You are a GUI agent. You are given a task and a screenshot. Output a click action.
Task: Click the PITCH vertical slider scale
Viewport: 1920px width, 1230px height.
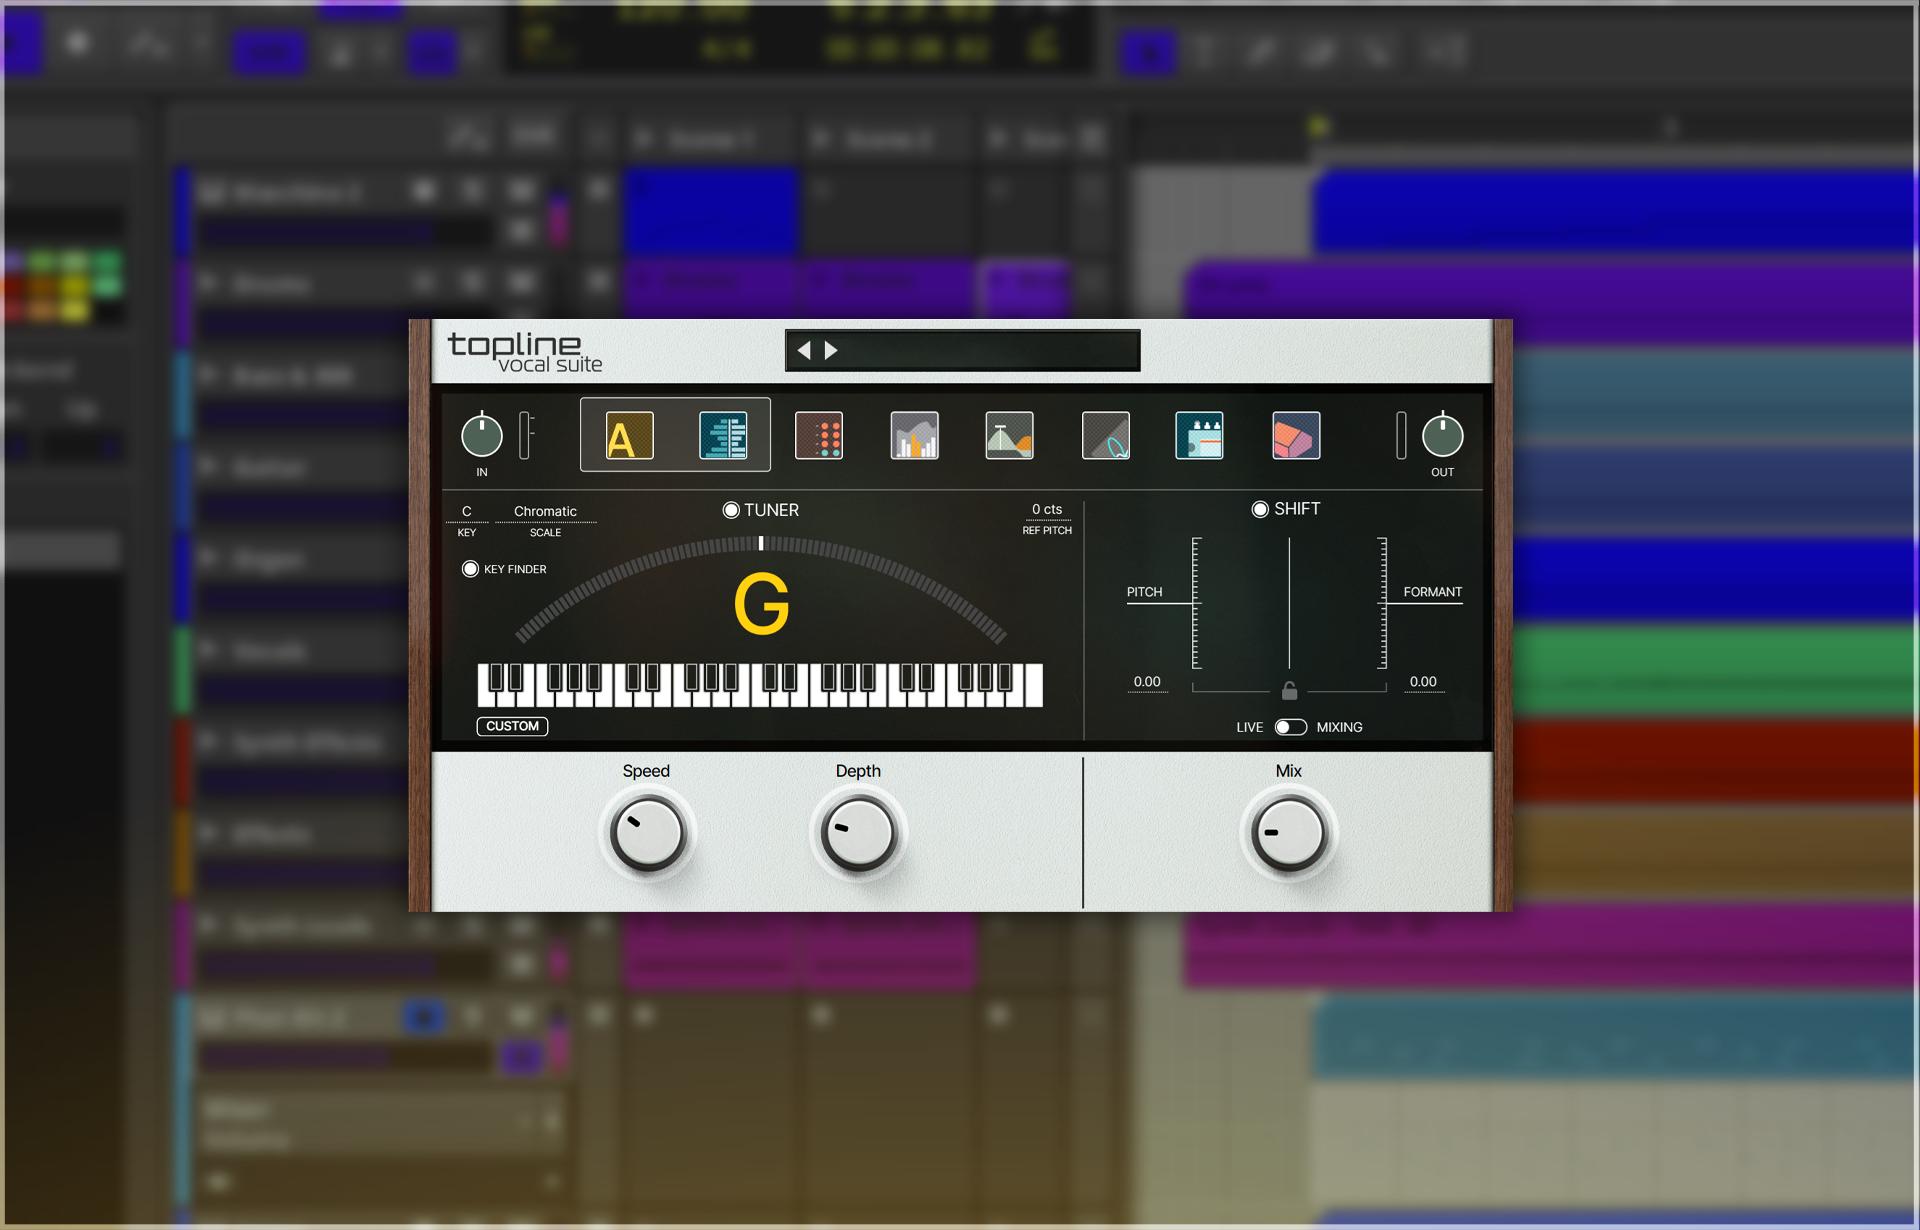(x=1196, y=603)
